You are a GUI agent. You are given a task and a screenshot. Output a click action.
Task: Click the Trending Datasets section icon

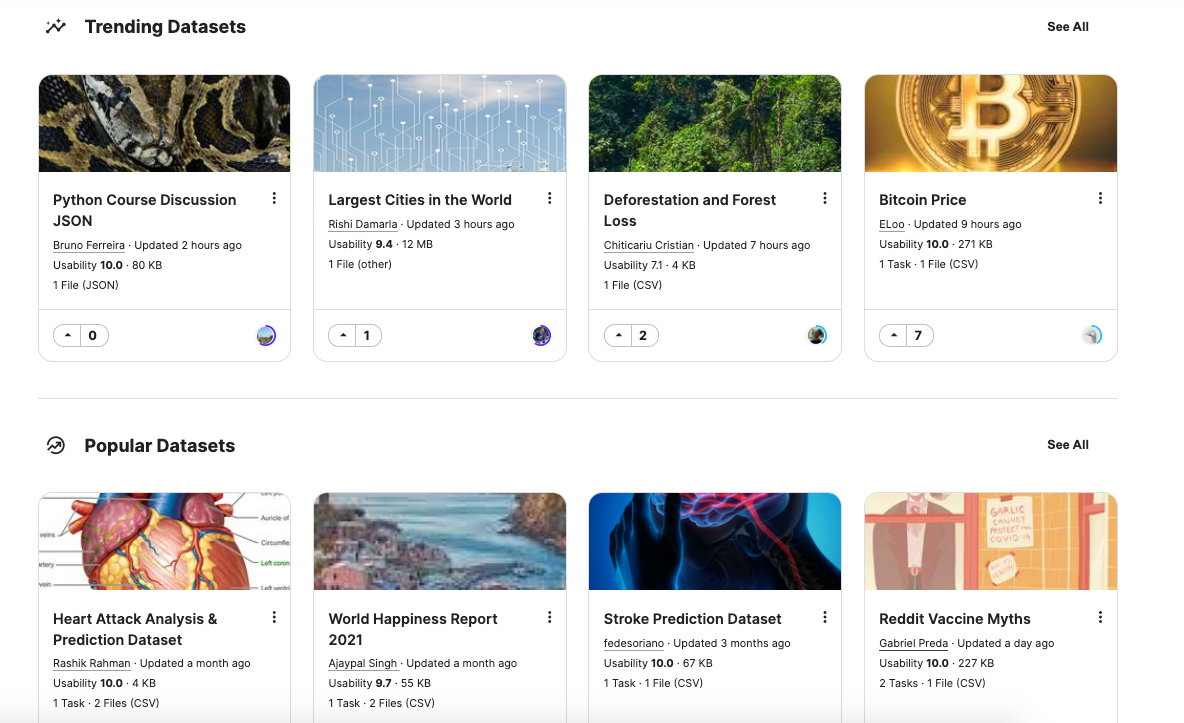coord(56,27)
